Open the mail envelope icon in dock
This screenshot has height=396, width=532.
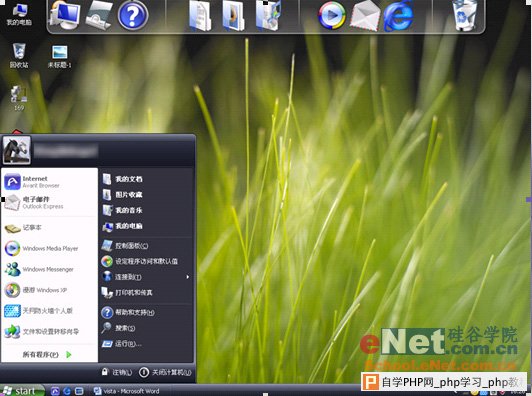(365, 16)
